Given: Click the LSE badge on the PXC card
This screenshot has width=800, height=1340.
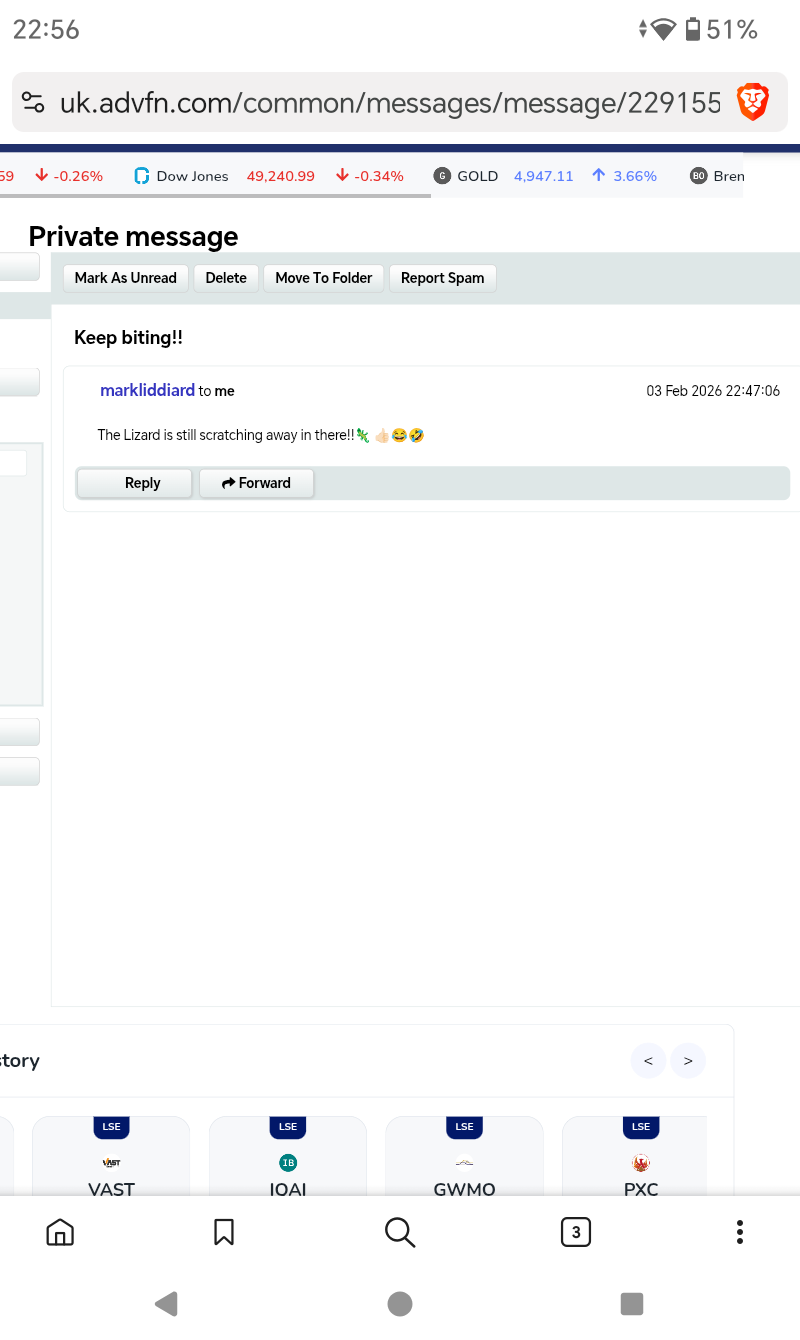Looking at the screenshot, I should [x=641, y=1127].
